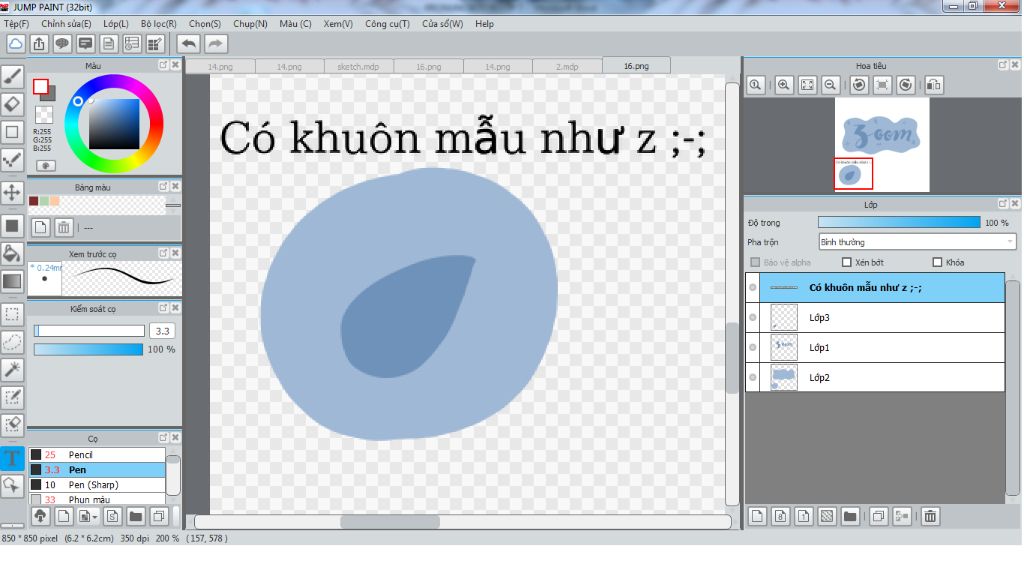
Task: Open the Công cụ(T) menu
Action: pos(387,24)
